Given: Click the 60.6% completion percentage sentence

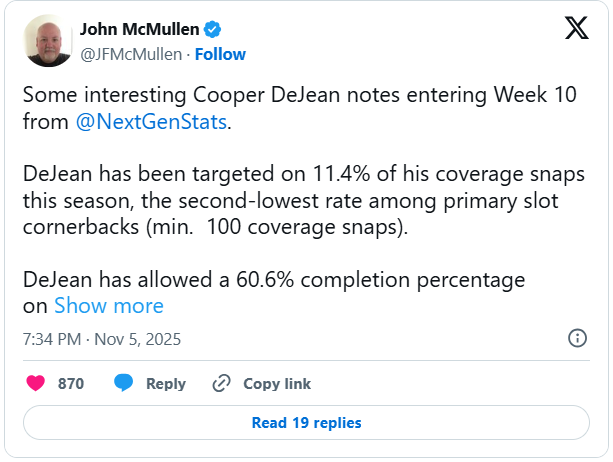Looking at the screenshot, I should click(273, 279).
